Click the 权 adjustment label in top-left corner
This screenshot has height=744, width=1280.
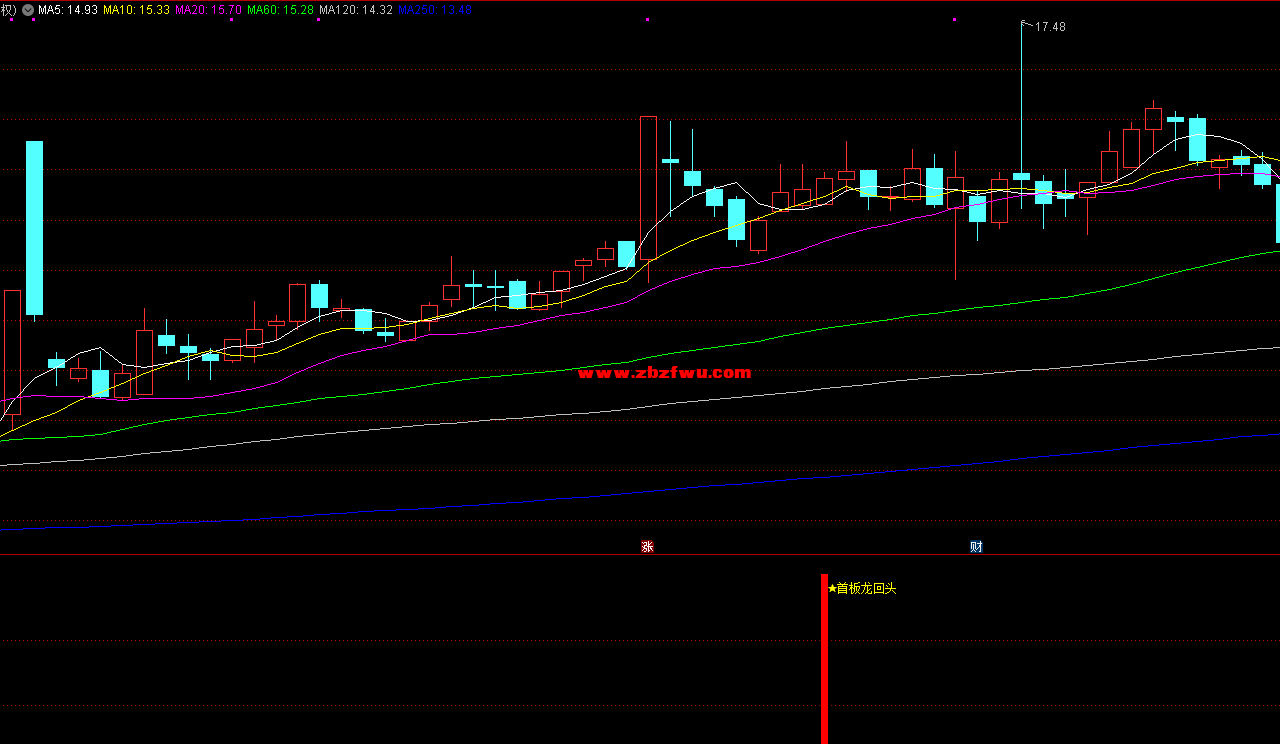tap(8, 9)
